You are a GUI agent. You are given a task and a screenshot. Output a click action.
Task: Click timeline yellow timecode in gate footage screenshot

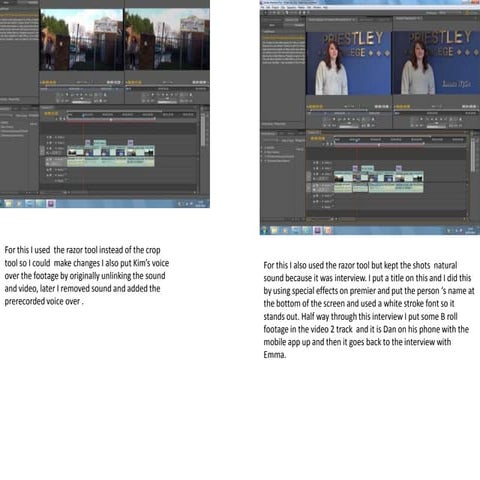pos(51,114)
